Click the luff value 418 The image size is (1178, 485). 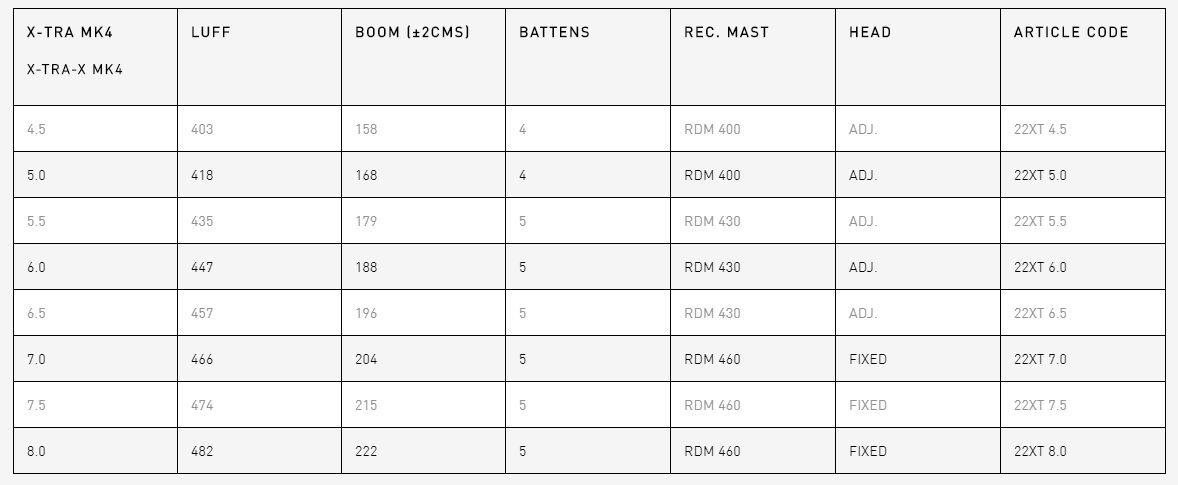tap(202, 175)
